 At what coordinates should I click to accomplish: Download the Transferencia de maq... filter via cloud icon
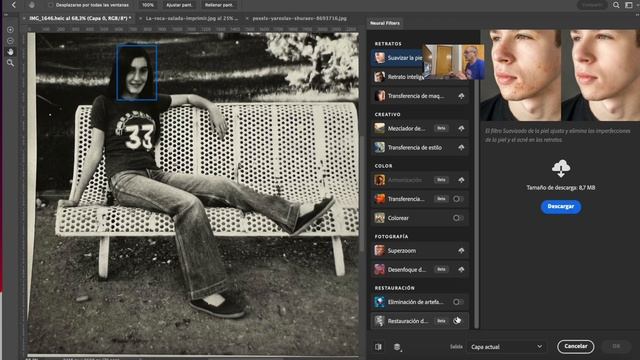(461, 96)
